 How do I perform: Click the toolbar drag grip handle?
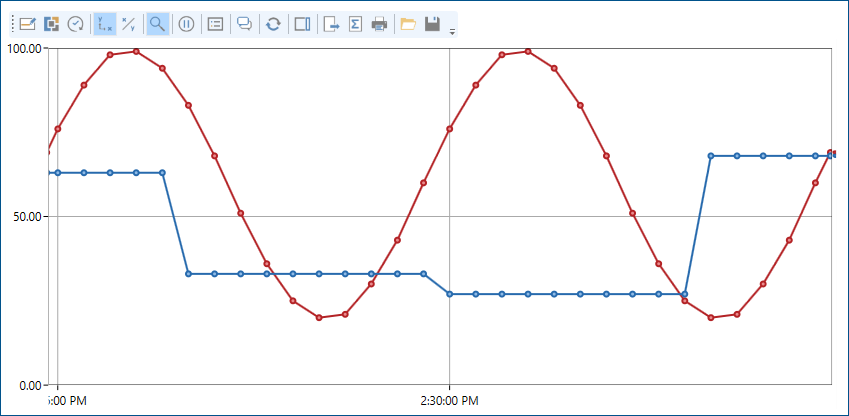13,24
